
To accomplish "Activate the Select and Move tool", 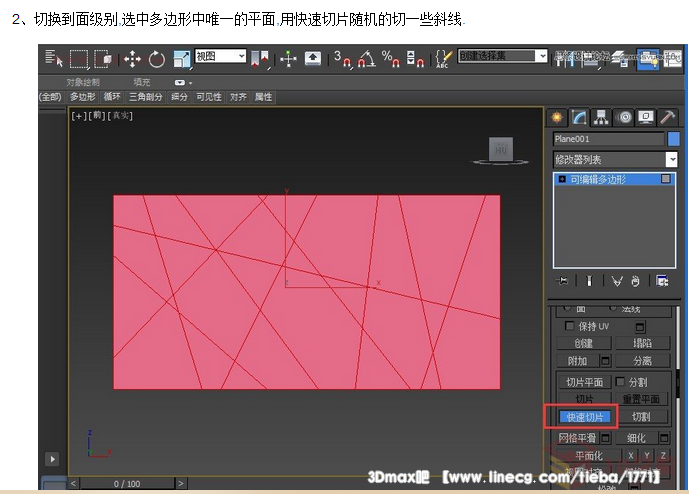I will click(132, 59).
